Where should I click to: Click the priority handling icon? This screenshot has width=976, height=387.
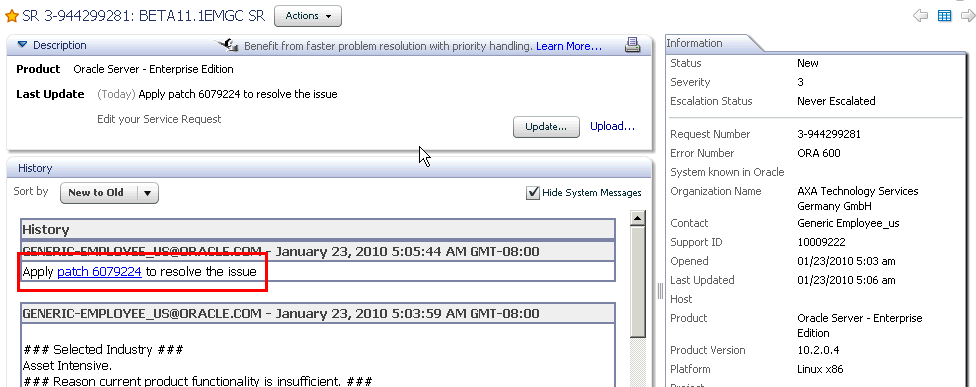pos(227,45)
